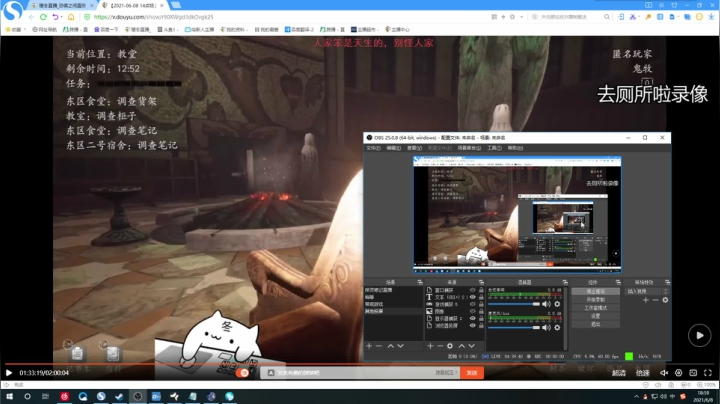Click the browser search magnifier icon

pos(607,17)
